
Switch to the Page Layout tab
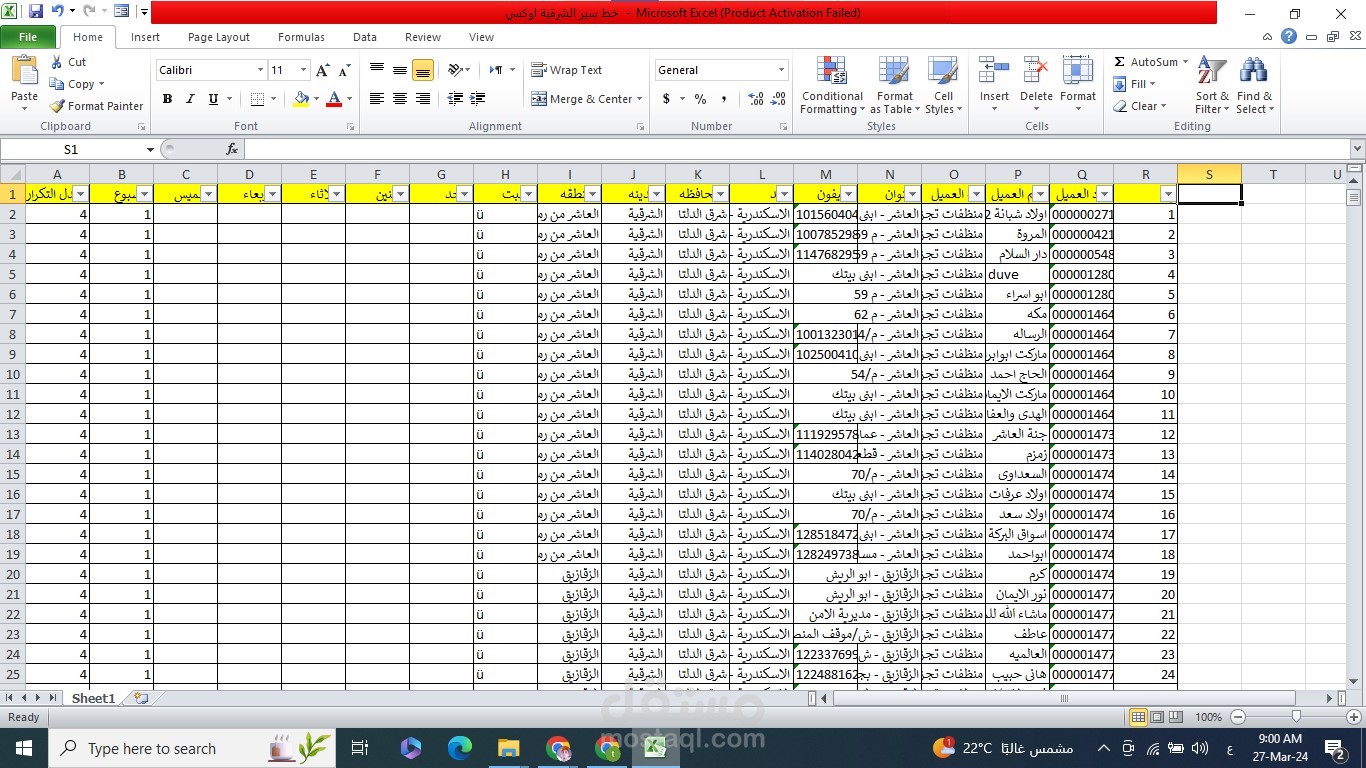[x=219, y=37]
